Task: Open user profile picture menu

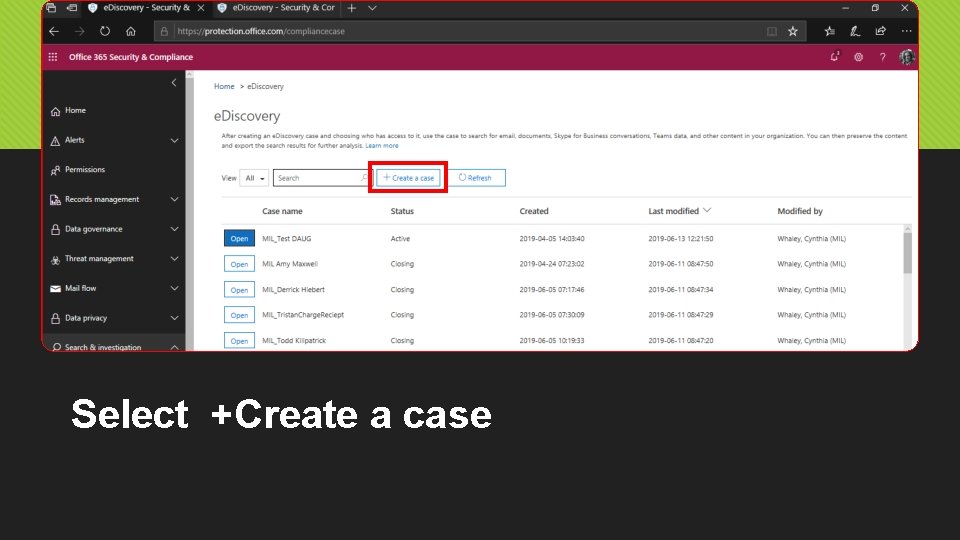Action: 907,57
